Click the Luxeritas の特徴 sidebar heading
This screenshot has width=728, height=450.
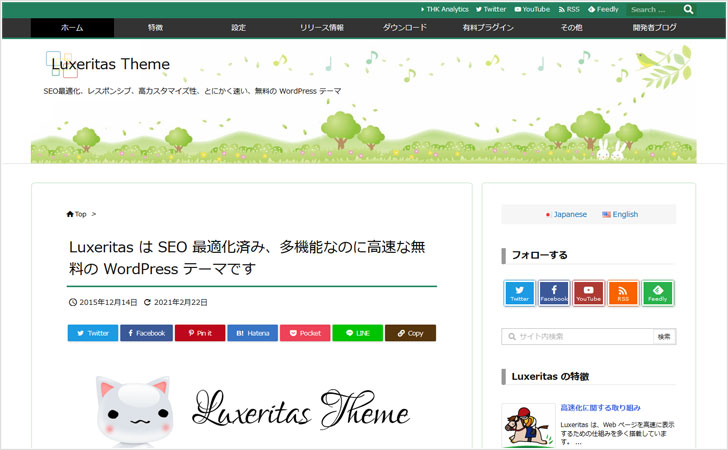[550, 377]
